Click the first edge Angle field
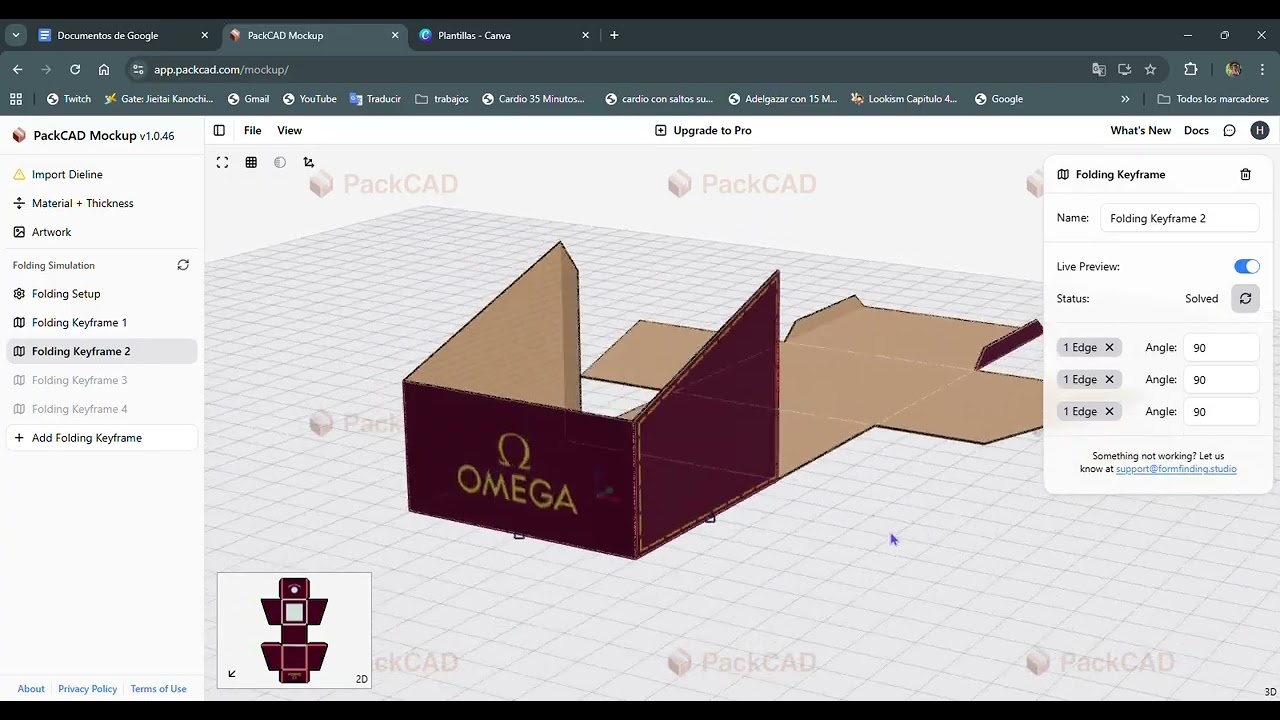 coord(1221,348)
